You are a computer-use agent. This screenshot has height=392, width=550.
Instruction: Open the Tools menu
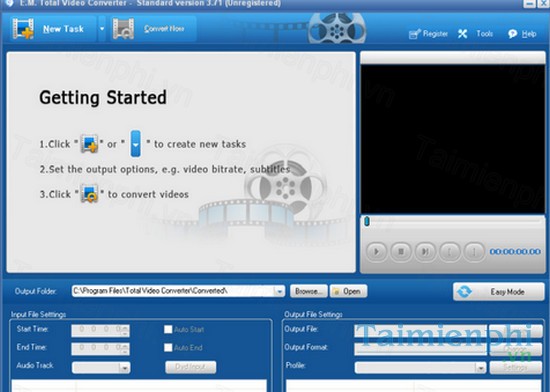tap(484, 34)
